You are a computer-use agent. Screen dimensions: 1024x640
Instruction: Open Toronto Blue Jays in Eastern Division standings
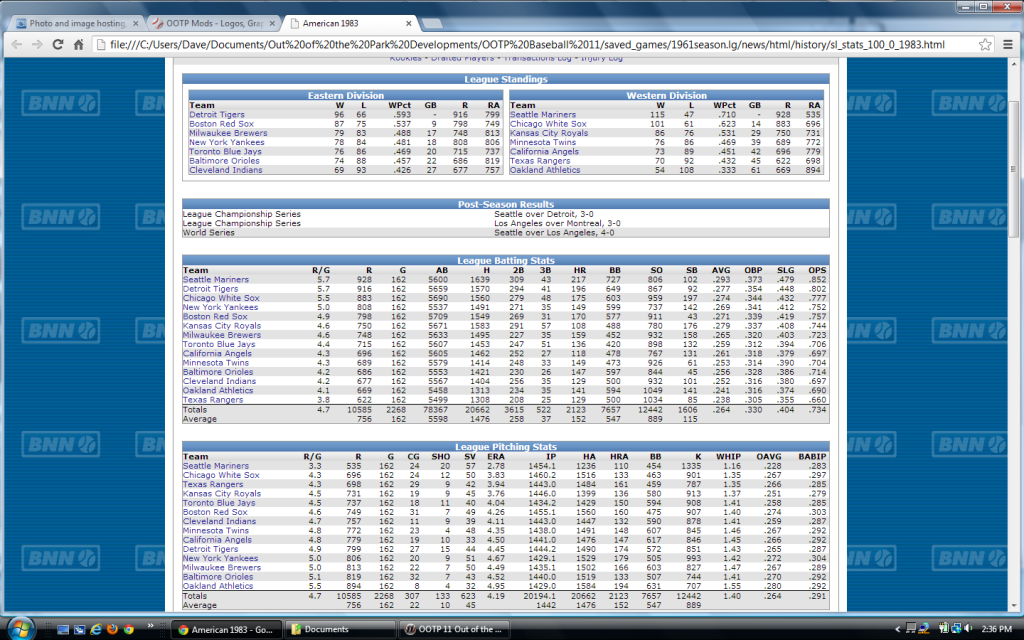point(225,151)
